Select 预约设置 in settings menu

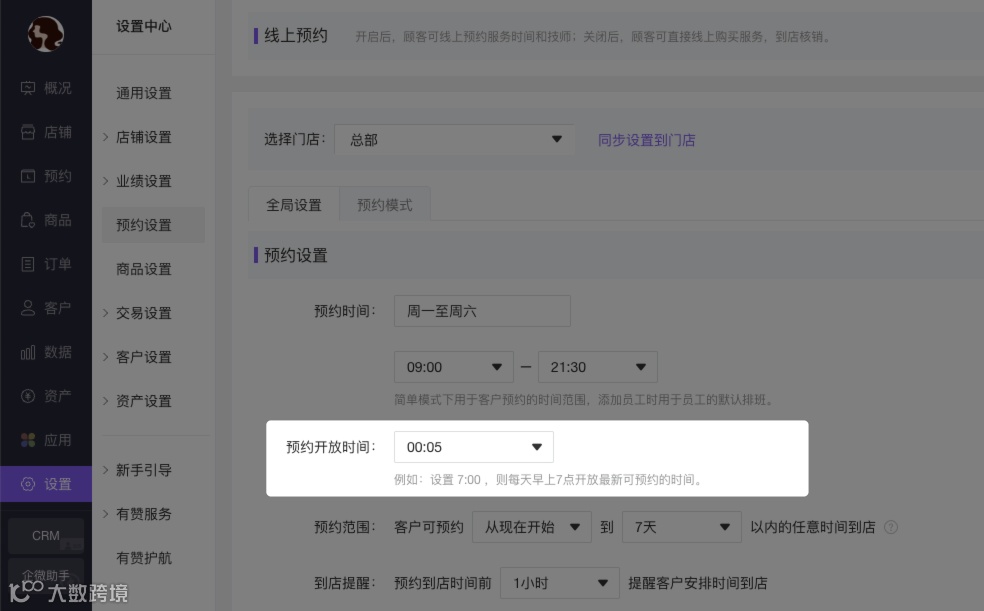coord(153,225)
